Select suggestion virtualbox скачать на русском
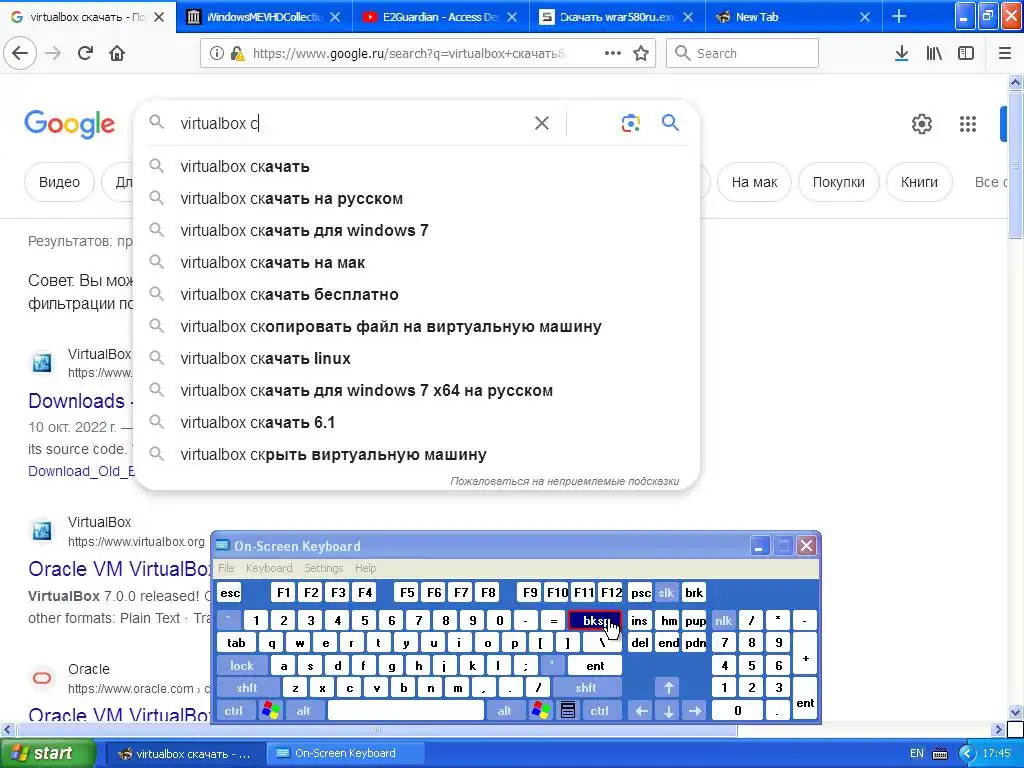Viewport: 1024px width, 768px height. (x=417, y=199)
